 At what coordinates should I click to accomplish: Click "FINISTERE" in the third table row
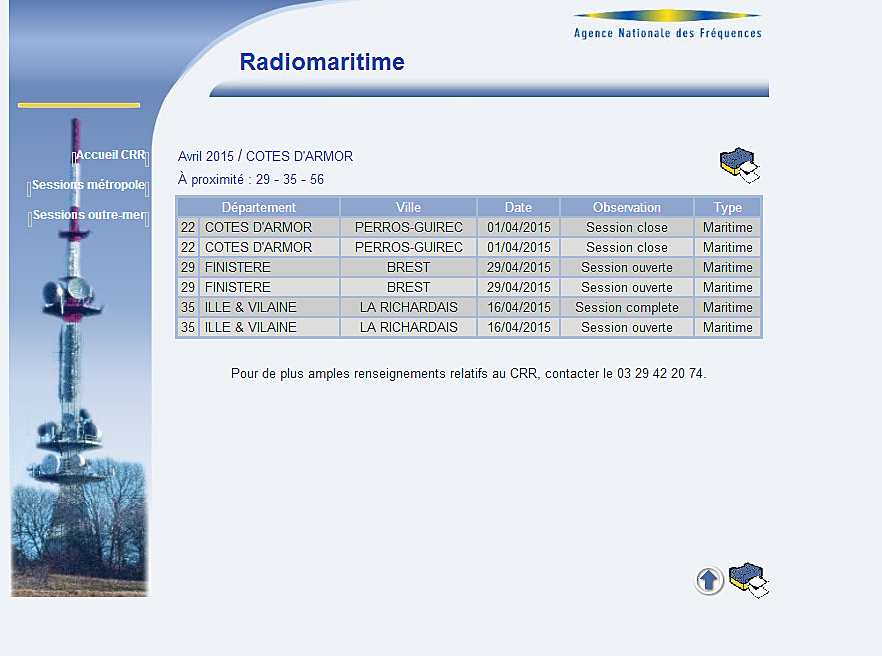(x=237, y=267)
